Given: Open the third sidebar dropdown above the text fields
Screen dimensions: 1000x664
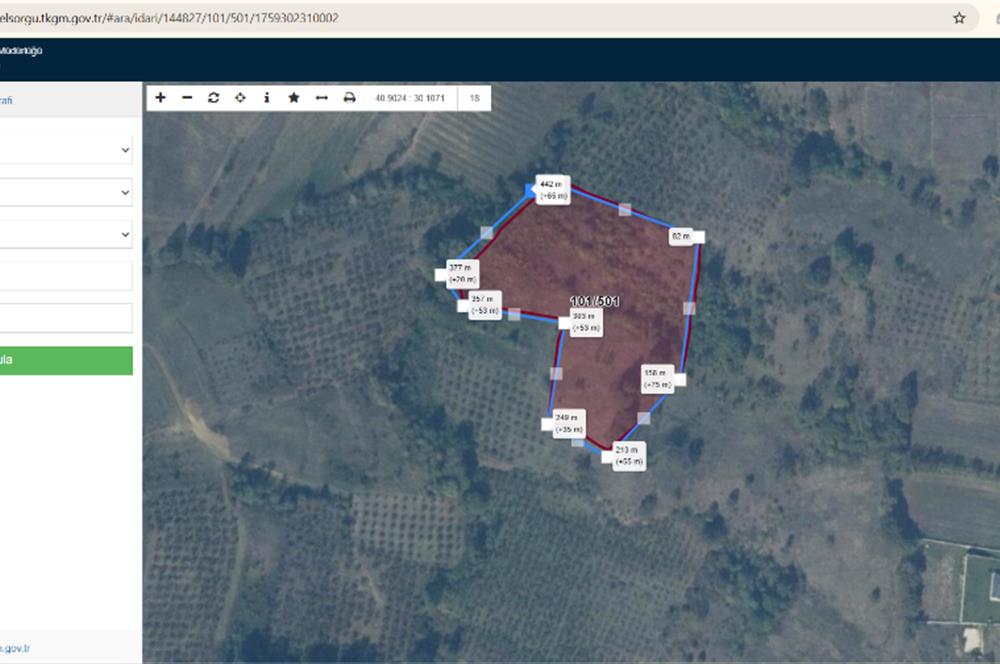Looking at the screenshot, I should coord(66,234).
